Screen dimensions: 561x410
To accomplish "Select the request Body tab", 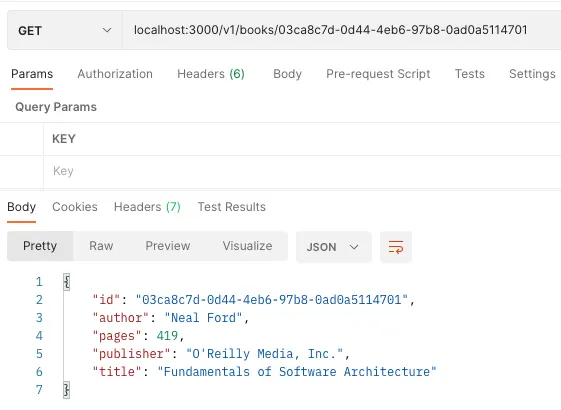I will coord(287,74).
